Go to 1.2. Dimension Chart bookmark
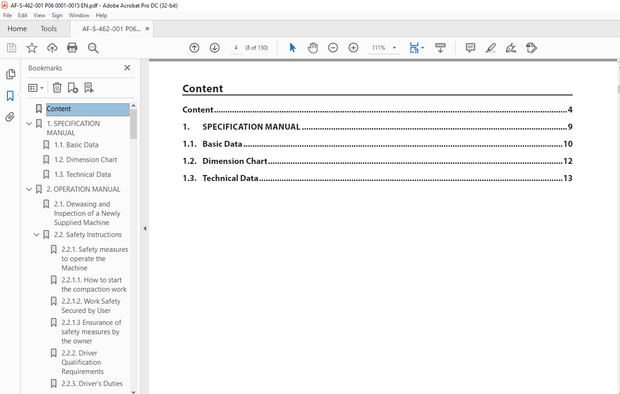Viewport: 620px width, 394px height. (x=85, y=159)
